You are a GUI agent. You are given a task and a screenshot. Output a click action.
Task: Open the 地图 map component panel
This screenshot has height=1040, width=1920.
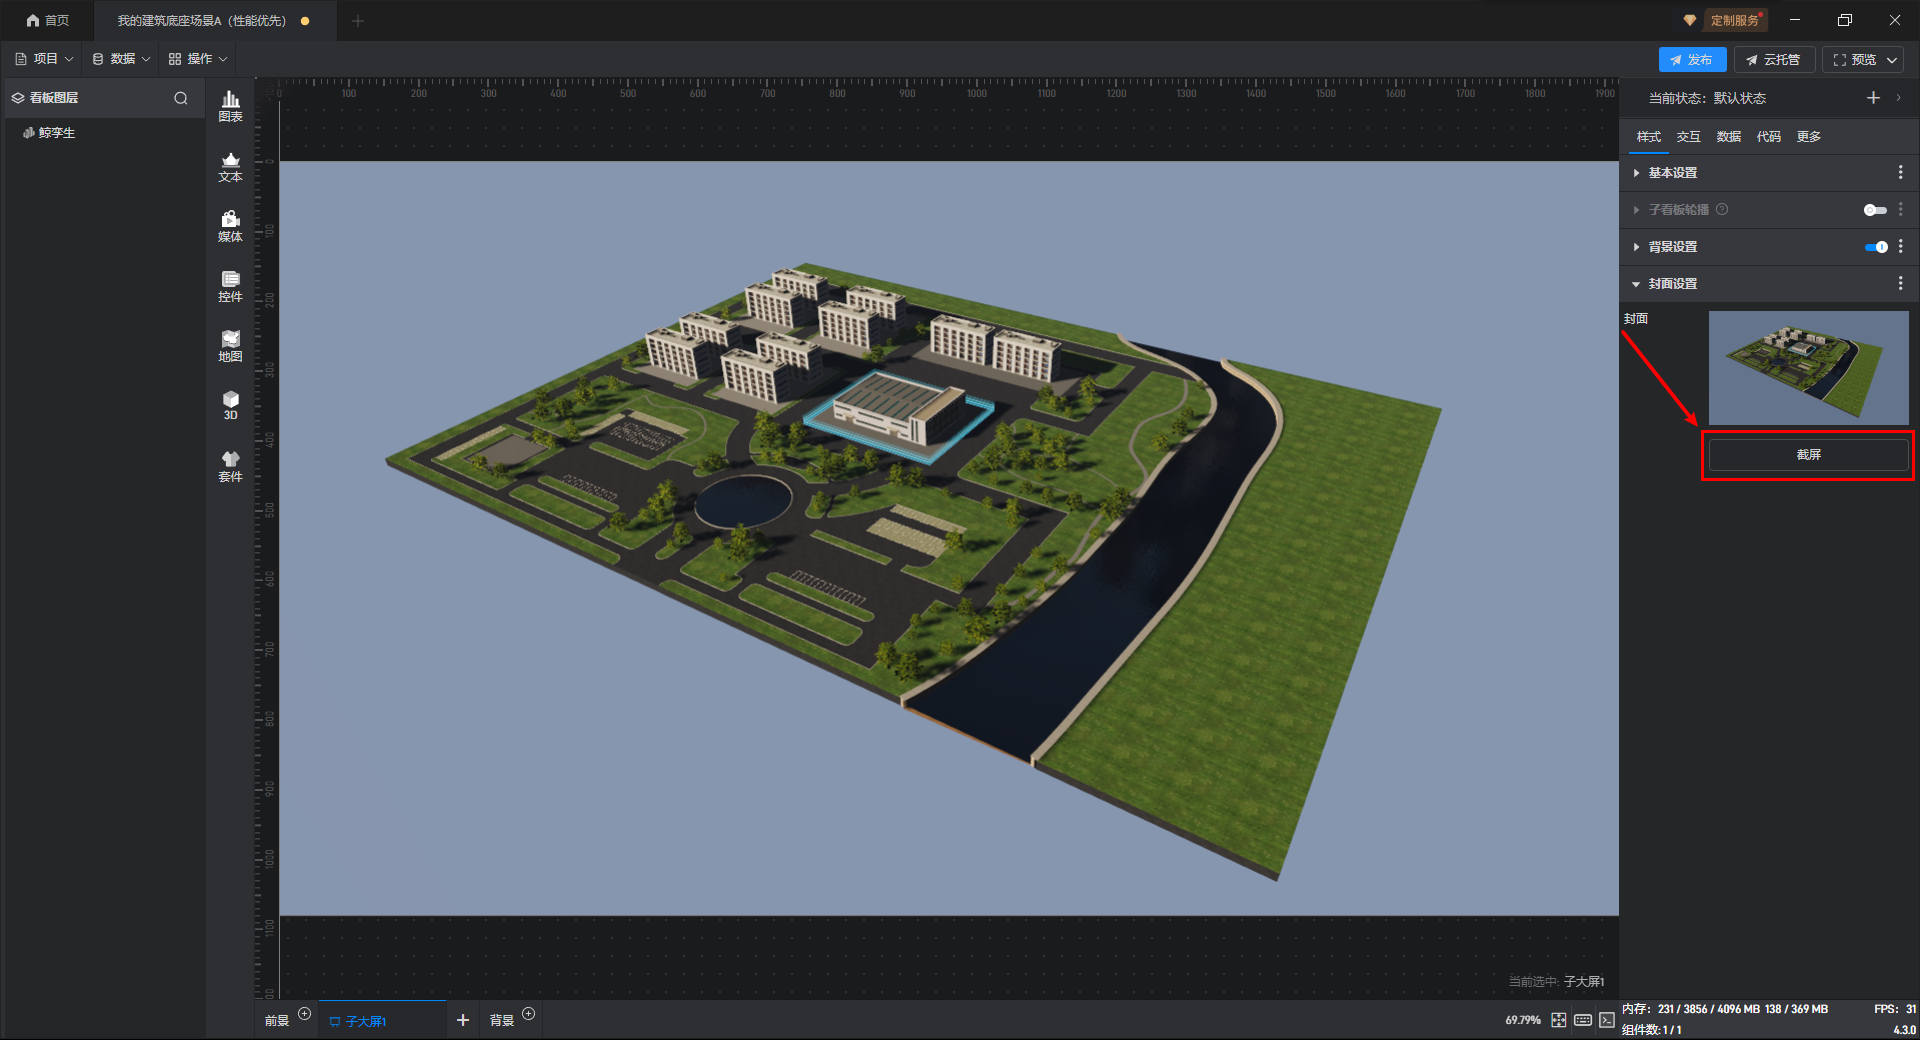230,346
